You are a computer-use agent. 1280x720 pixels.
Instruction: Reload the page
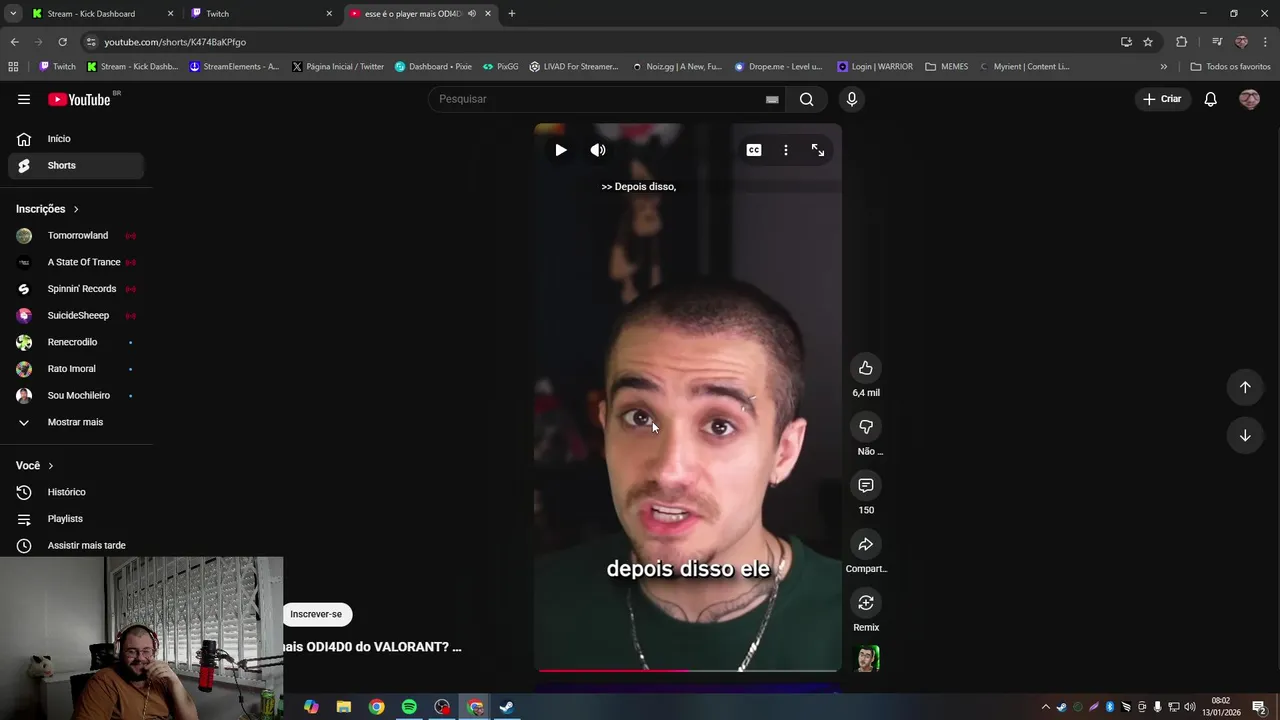tap(62, 42)
